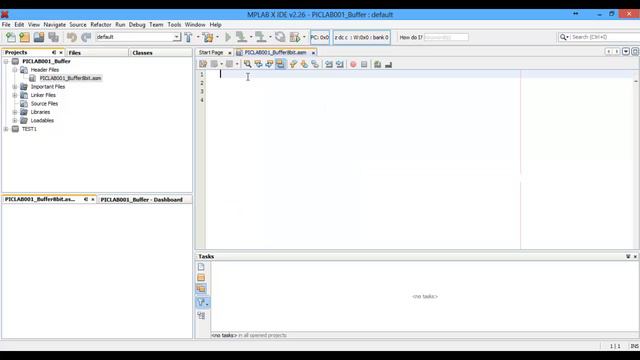Expand the Important Files folder
This screenshot has width=640, height=360.
coord(15,87)
